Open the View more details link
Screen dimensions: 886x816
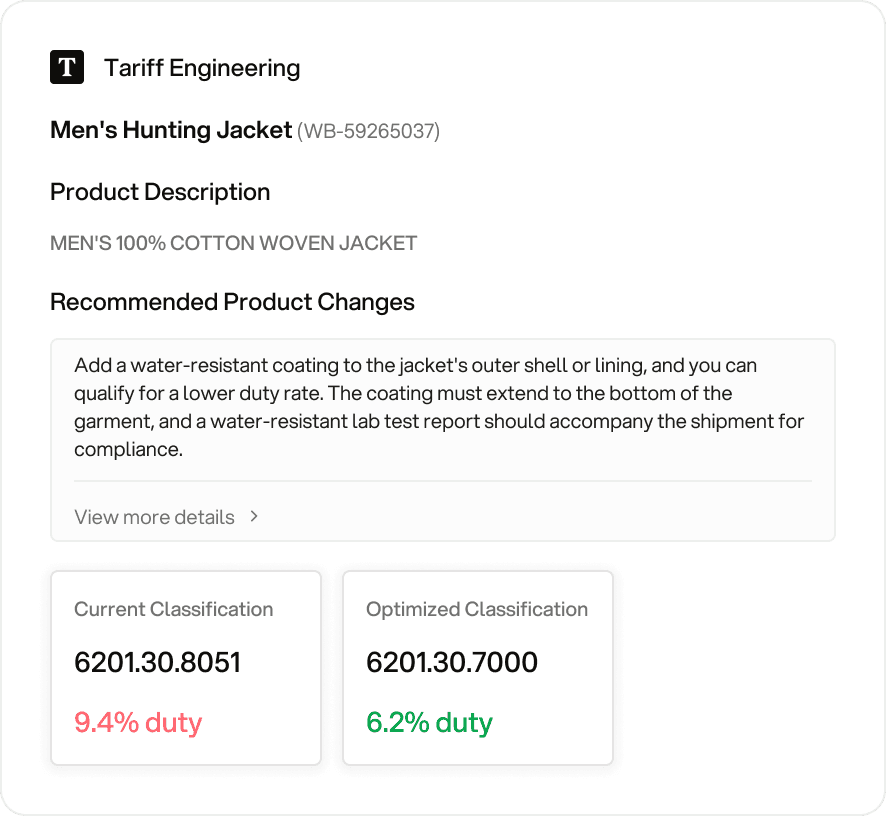point(154,517)
